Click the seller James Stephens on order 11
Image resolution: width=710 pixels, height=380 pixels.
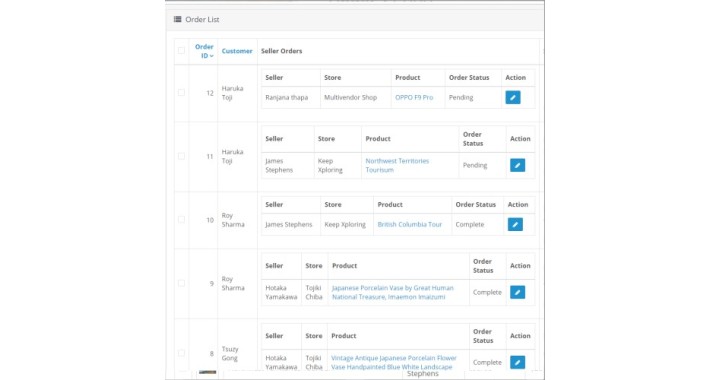[x=279, y=165]
